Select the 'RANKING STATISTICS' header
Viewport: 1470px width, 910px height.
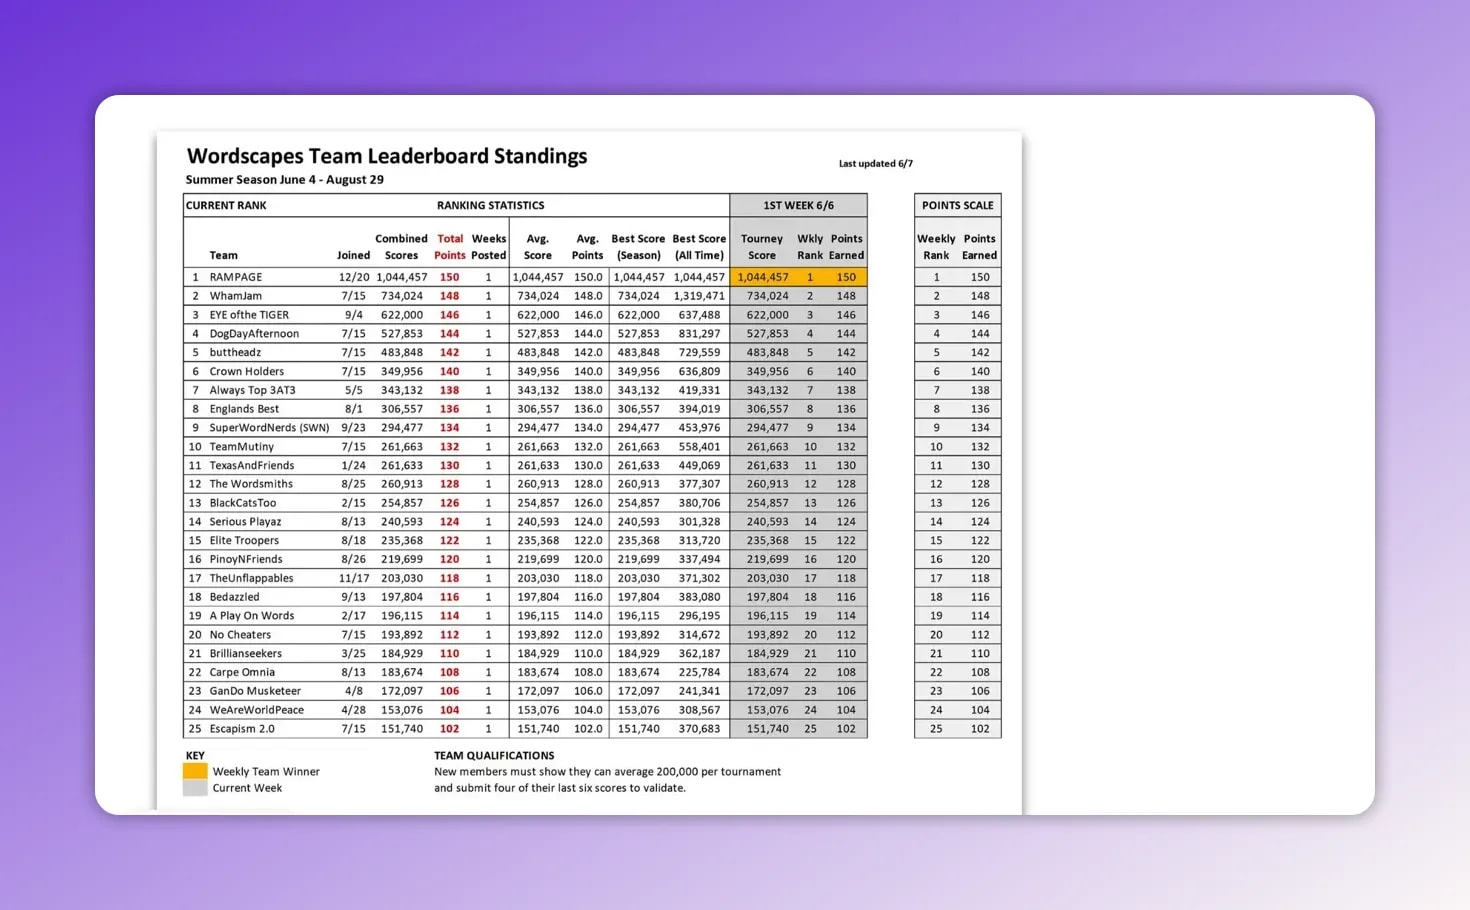pos(490,205)
